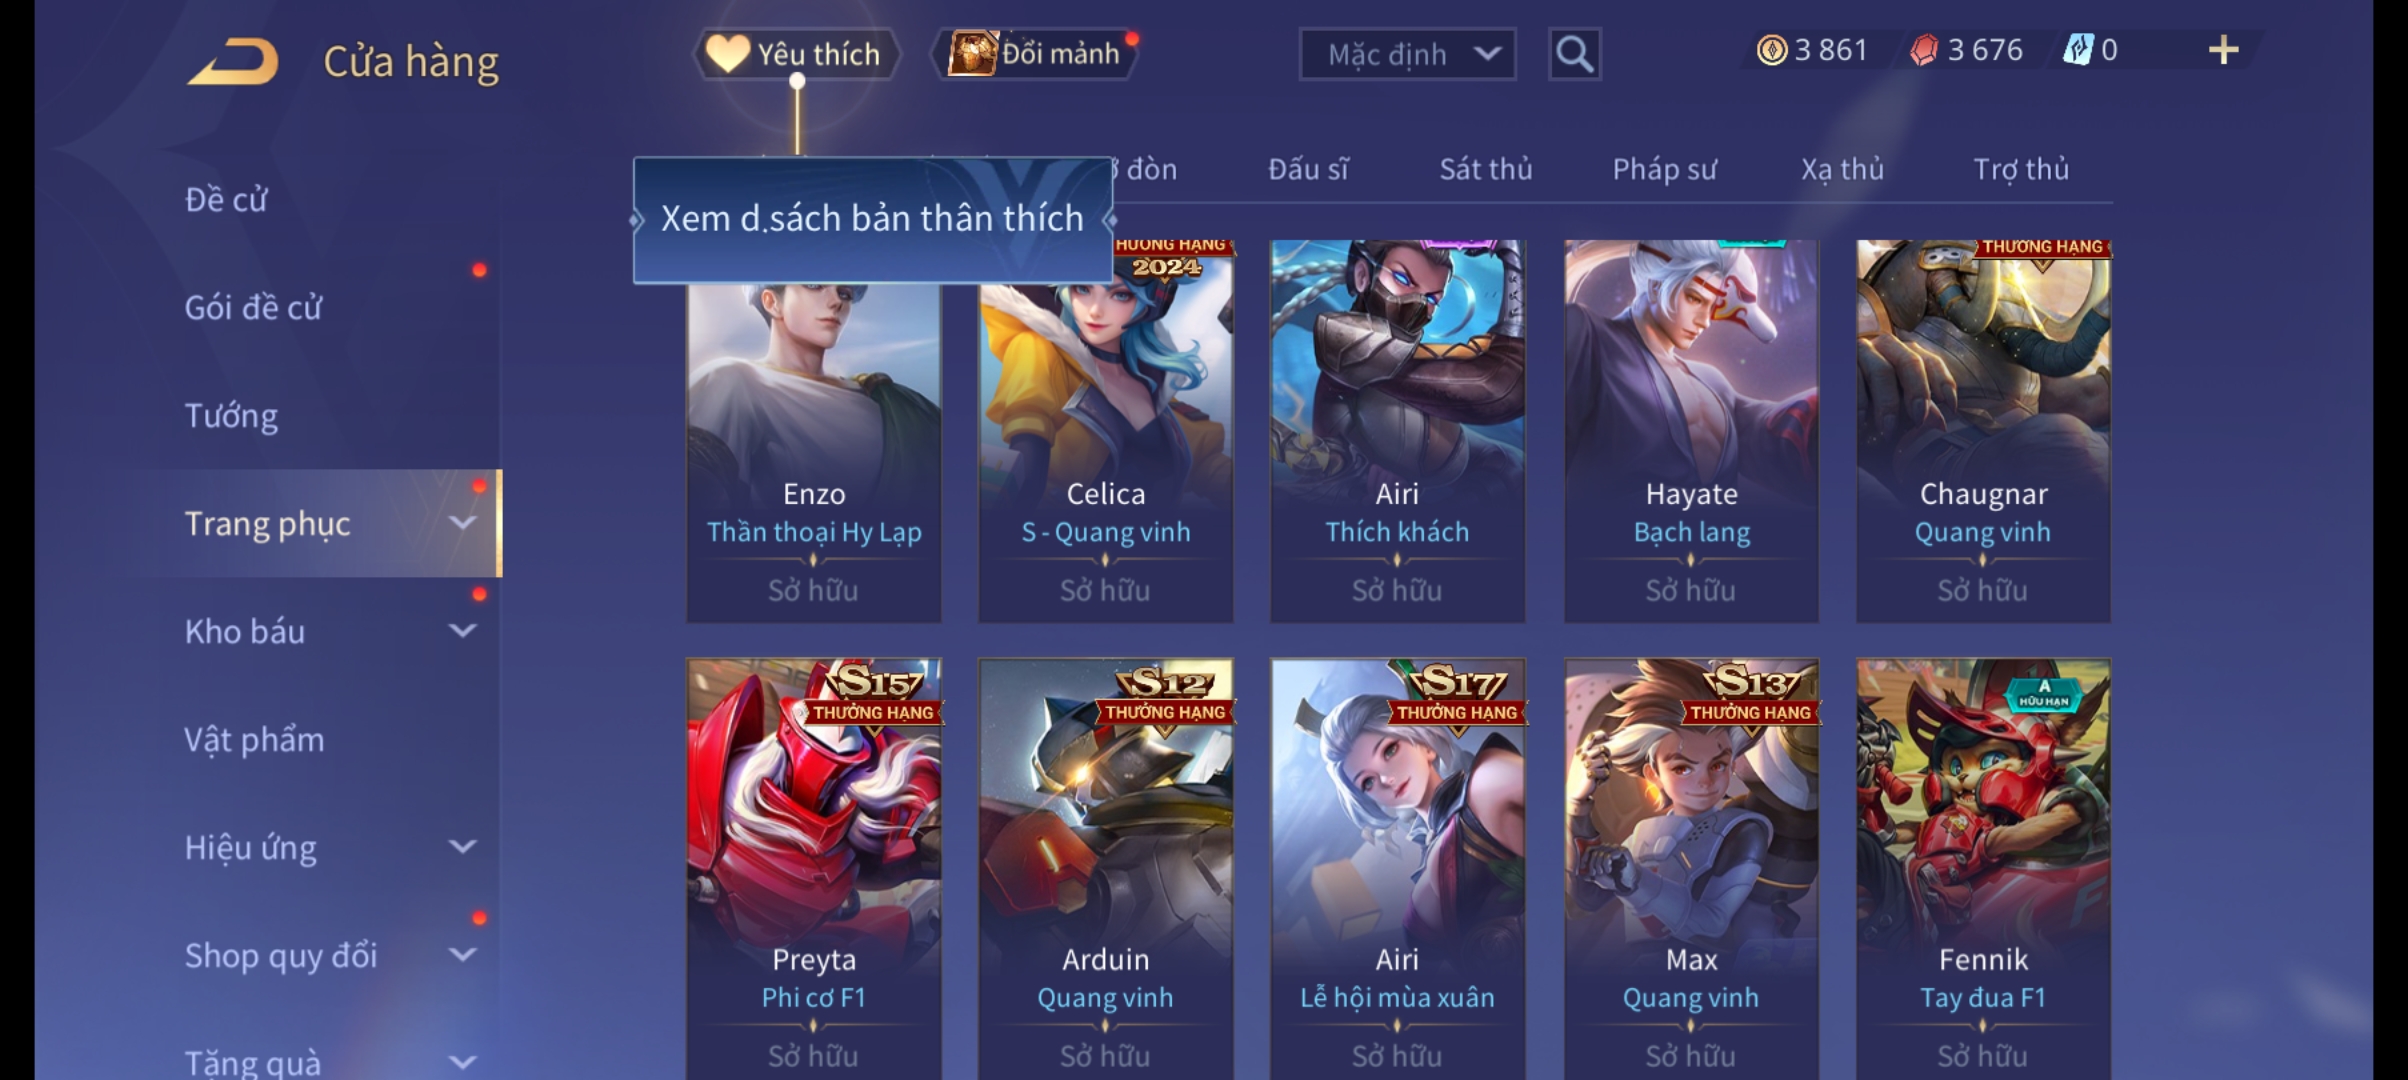Image resolution: width=2408 pixels, height=1080 pixels.
Task: Expand the Hiệu ứng menu chevron
Action: click(462, 847)
